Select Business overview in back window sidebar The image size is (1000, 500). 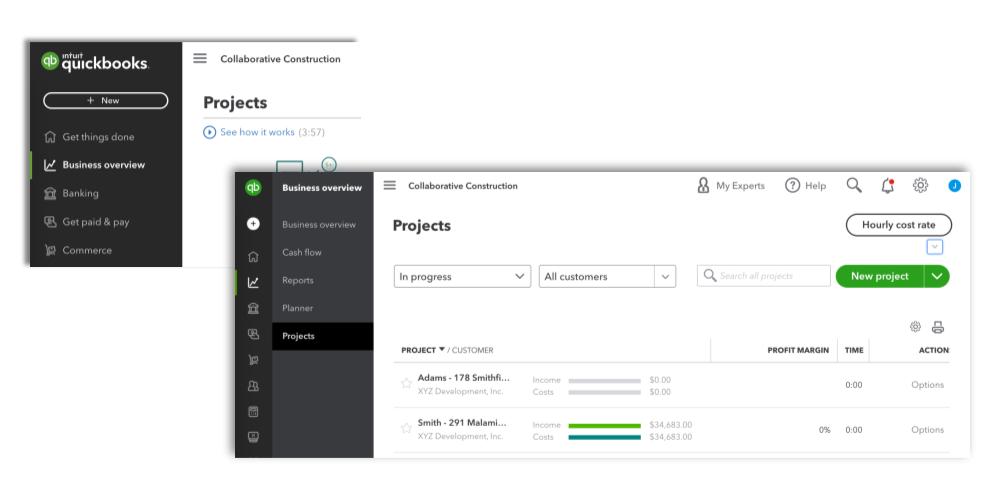[x=103, y=165]
